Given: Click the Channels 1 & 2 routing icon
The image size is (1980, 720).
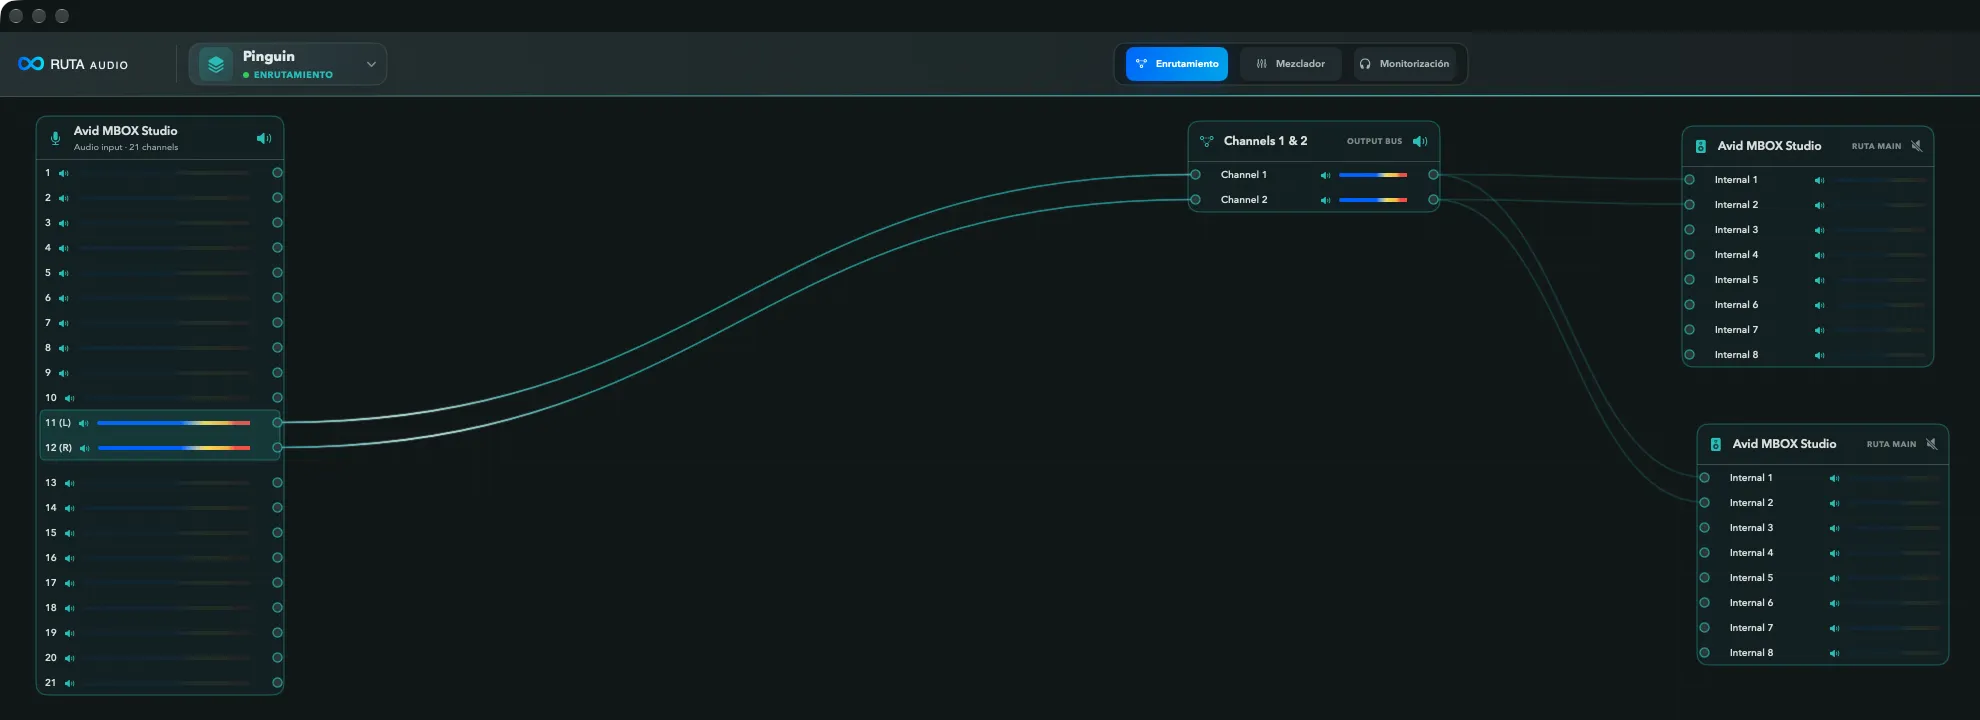Looking at the screenshot, I should click(1207, 141).
